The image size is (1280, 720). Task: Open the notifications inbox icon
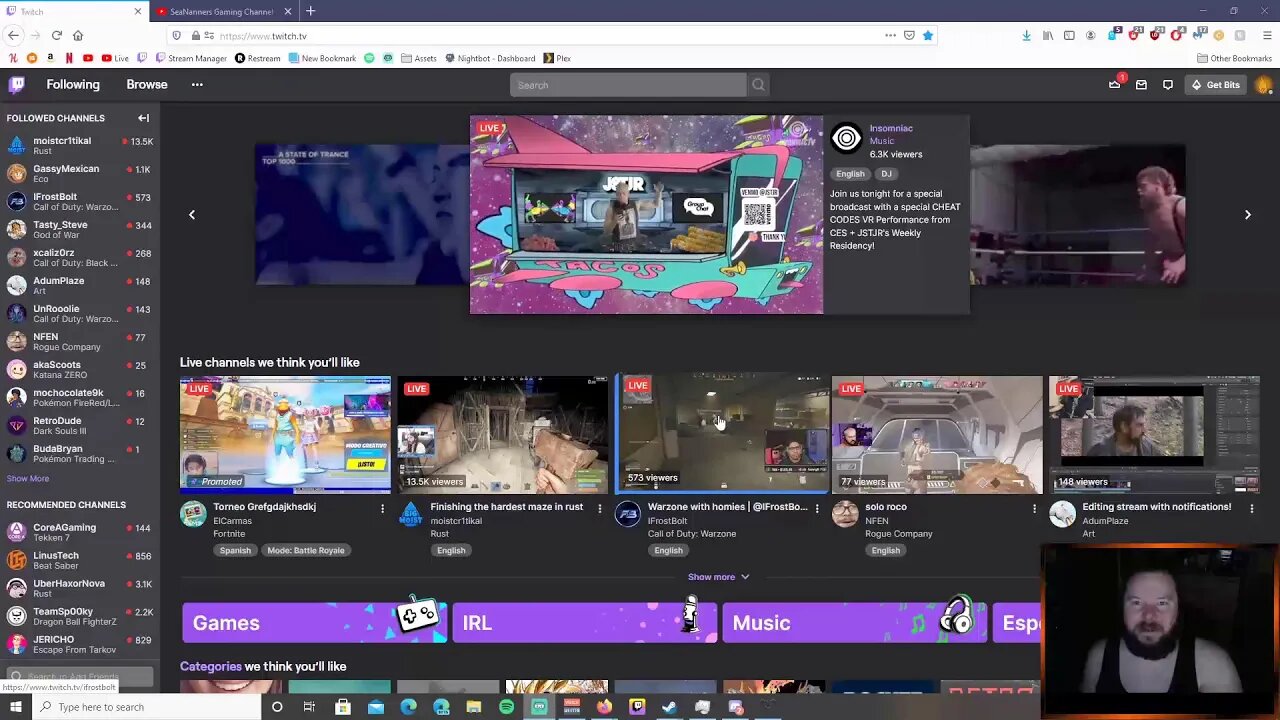tap(1141, 85)
